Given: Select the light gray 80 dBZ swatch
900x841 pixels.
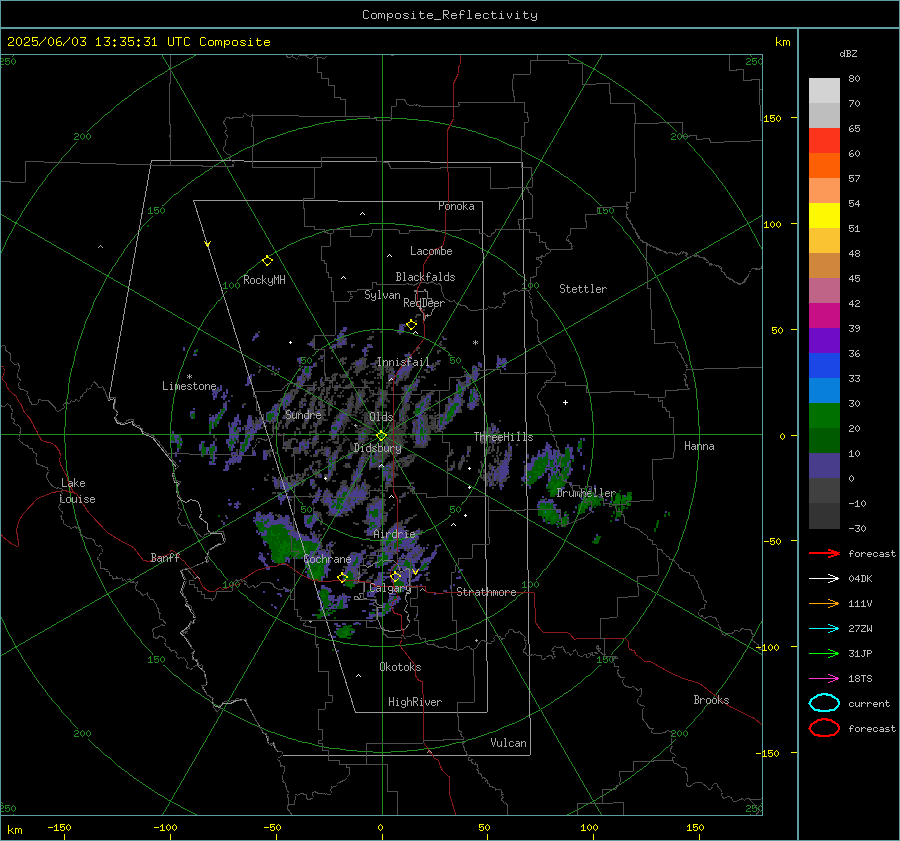Looking at the screenshot, I should click(824, 90).
